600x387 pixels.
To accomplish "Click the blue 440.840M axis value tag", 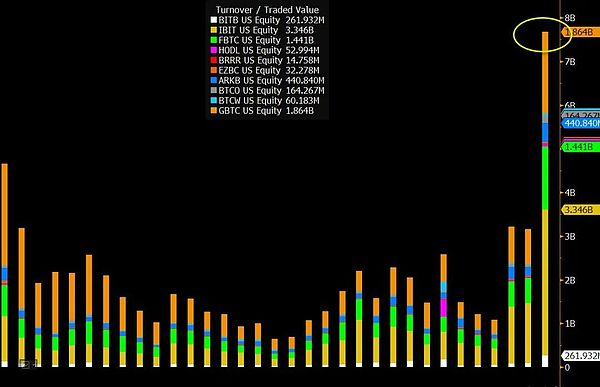I will 580,123.
